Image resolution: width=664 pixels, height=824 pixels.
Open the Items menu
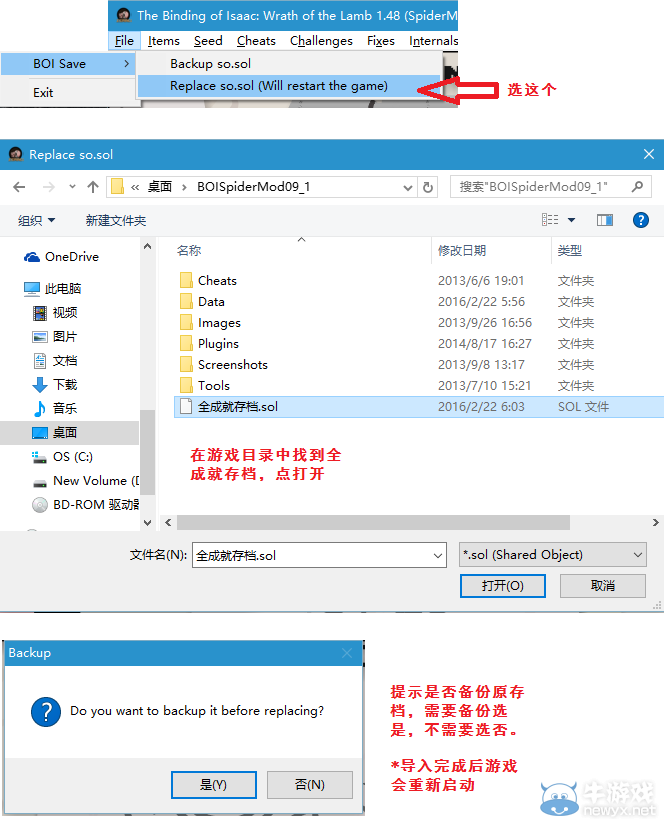click(x=163, y=41)
